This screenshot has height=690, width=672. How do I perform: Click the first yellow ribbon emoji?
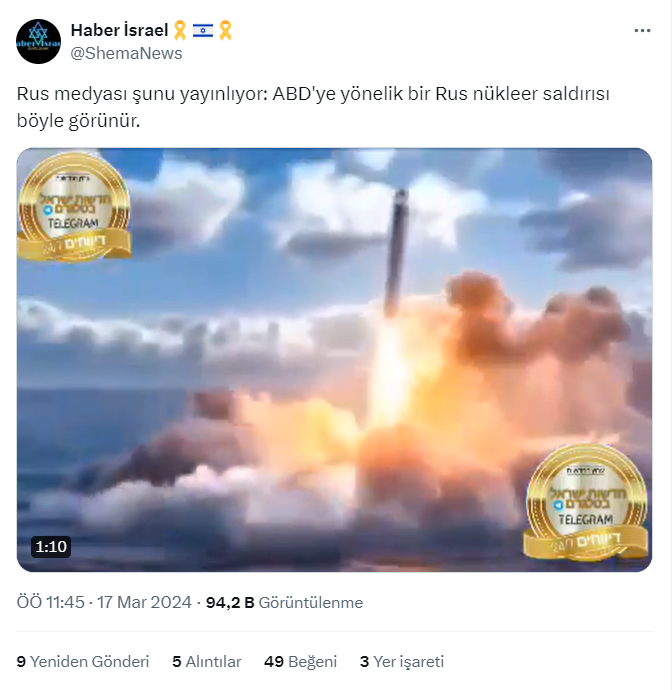point(180,30)
